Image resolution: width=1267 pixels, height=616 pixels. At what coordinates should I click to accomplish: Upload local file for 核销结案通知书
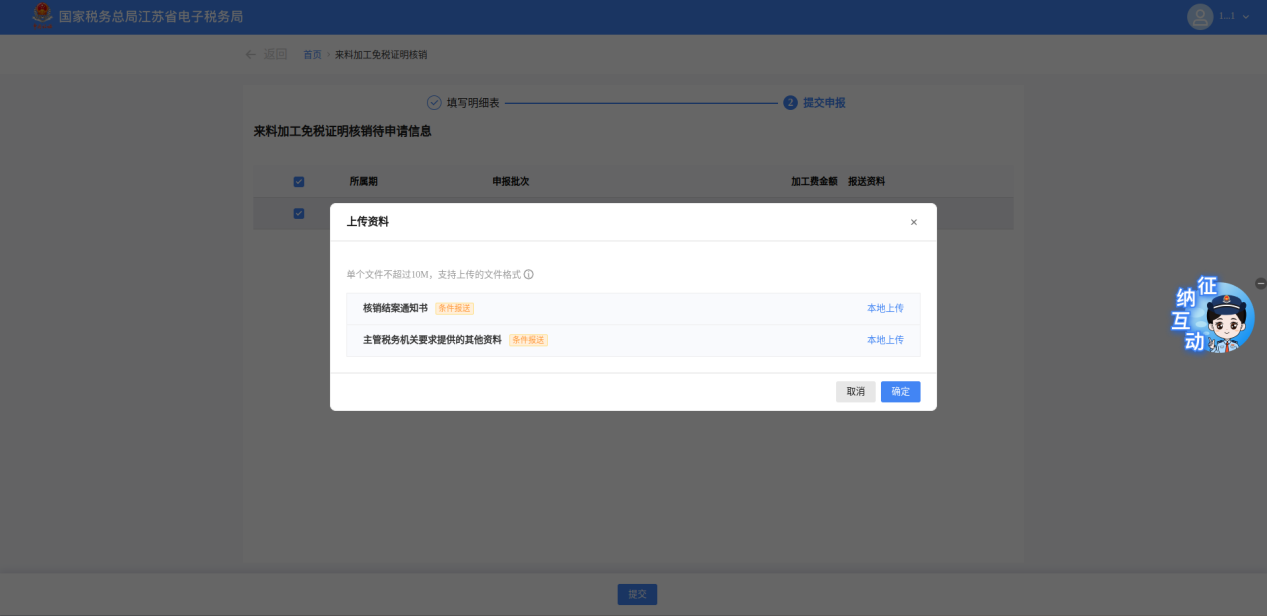[885, 308]
